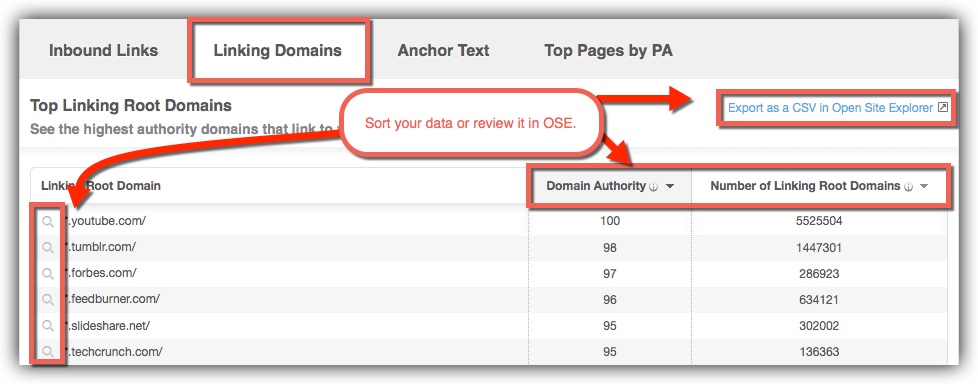Click the Domain Authority value 96
This screenshot has height=384, width=978.
(x=610, y=300)
